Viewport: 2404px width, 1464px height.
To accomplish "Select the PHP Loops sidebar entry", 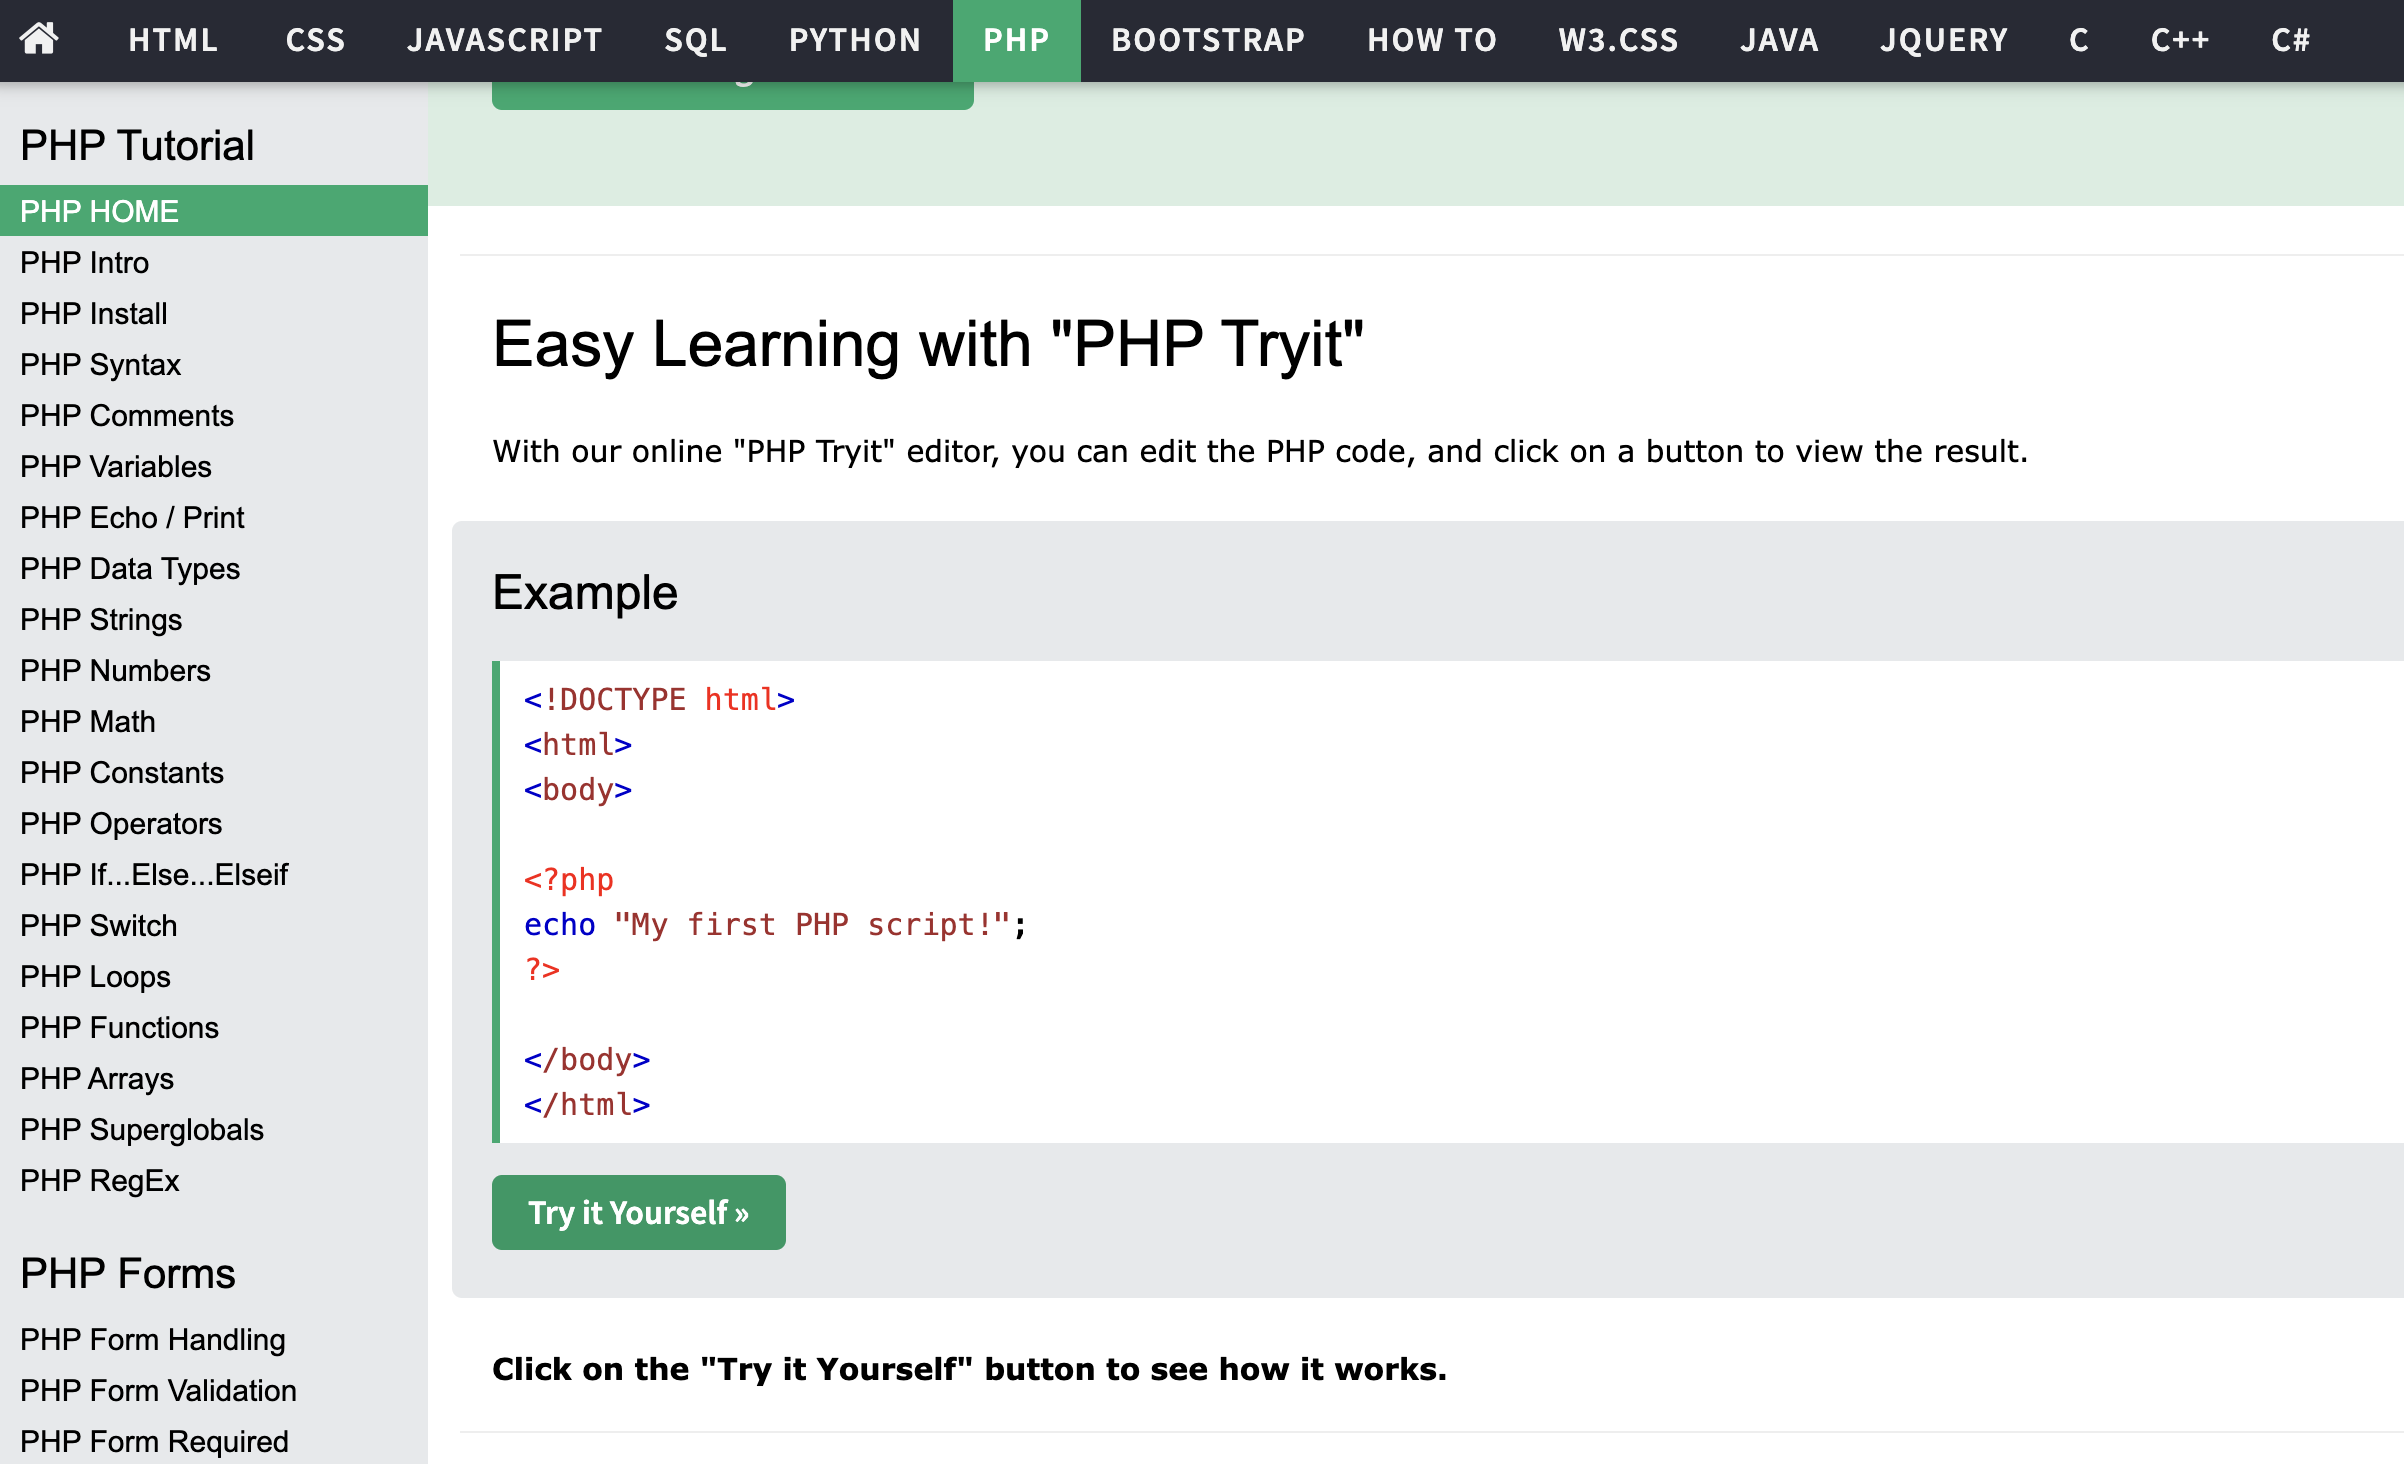I will pyautogui.click(x=95, y=976).
